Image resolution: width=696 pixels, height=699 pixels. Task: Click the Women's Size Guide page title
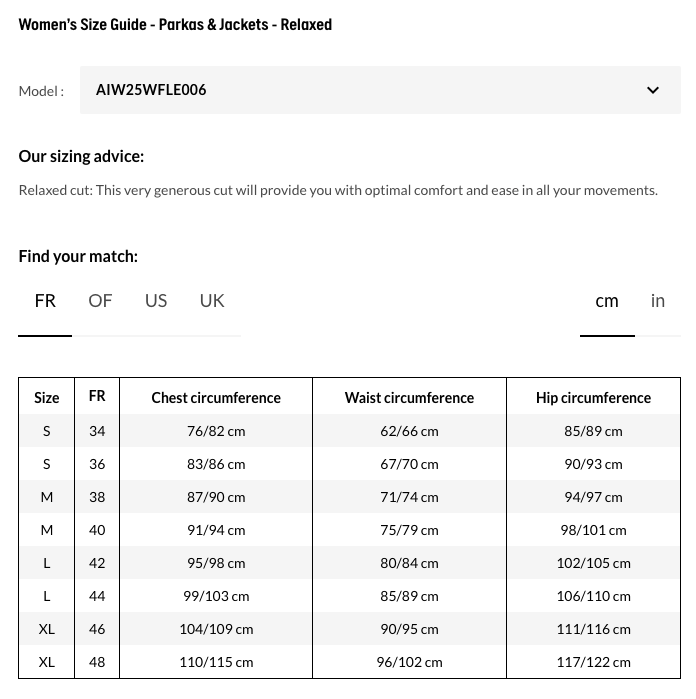[x=175, y=24]
